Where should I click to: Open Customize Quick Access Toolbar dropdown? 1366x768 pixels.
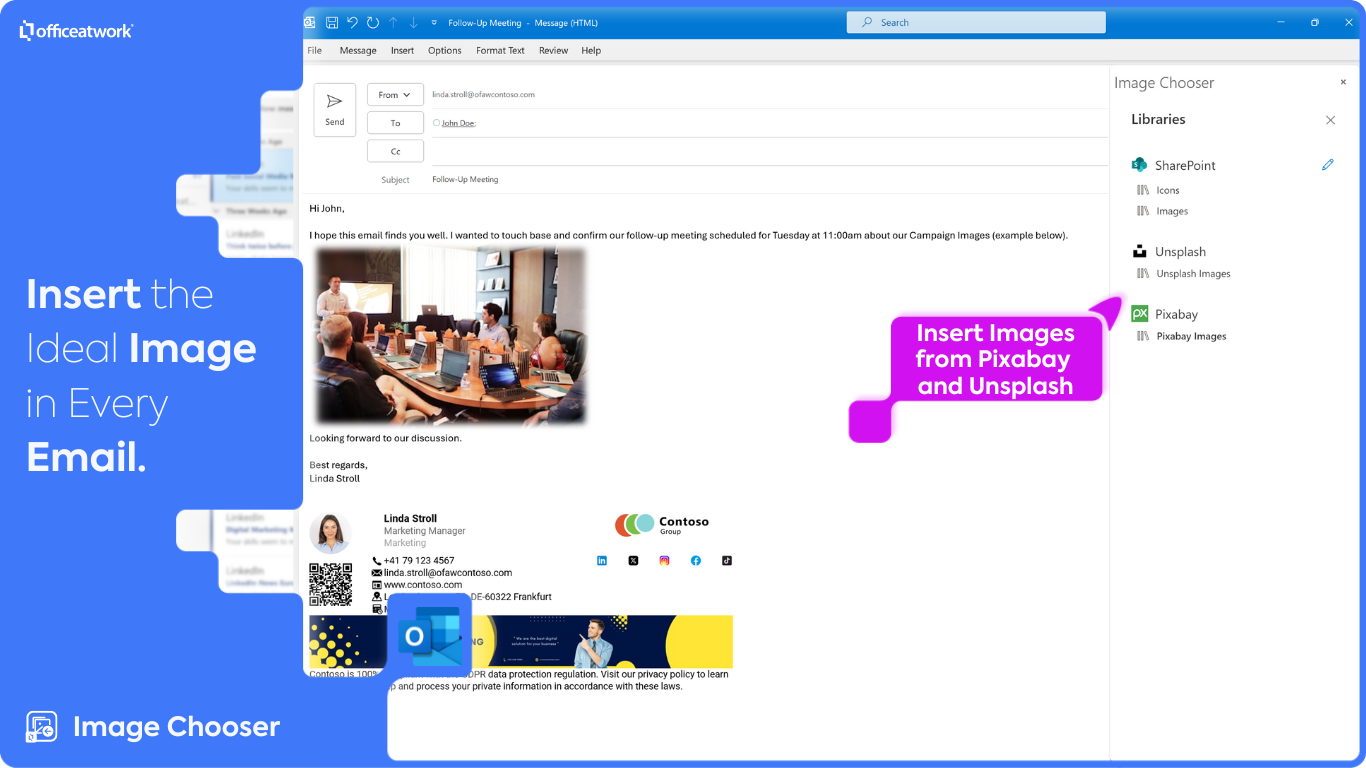(x=434, y=22)
